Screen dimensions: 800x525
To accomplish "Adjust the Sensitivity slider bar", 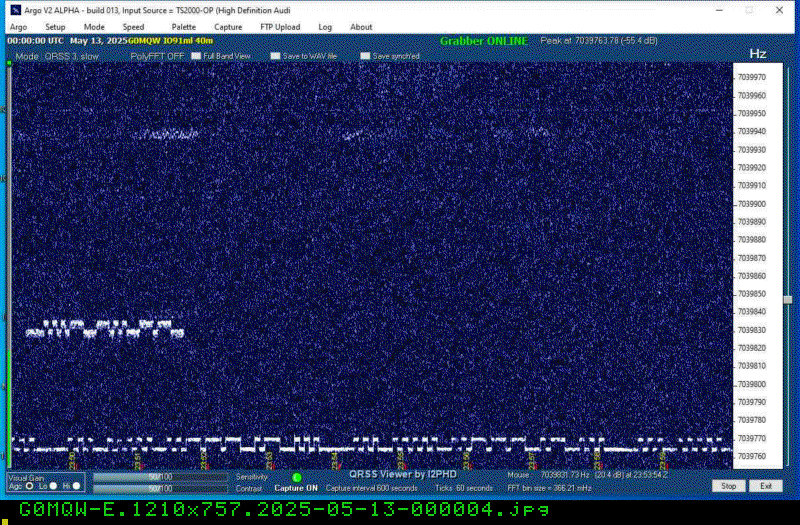I will click(160, 477).
